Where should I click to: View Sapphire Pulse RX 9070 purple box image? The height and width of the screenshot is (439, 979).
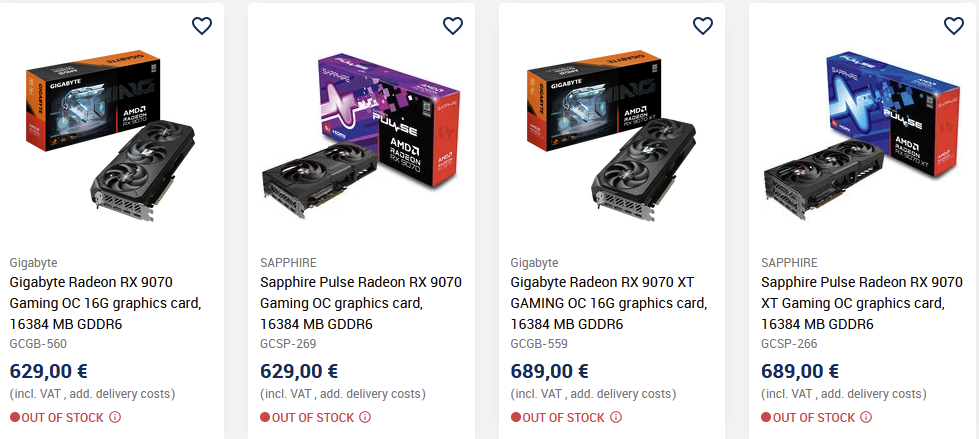pyautogui.click(x=361, y=140)
